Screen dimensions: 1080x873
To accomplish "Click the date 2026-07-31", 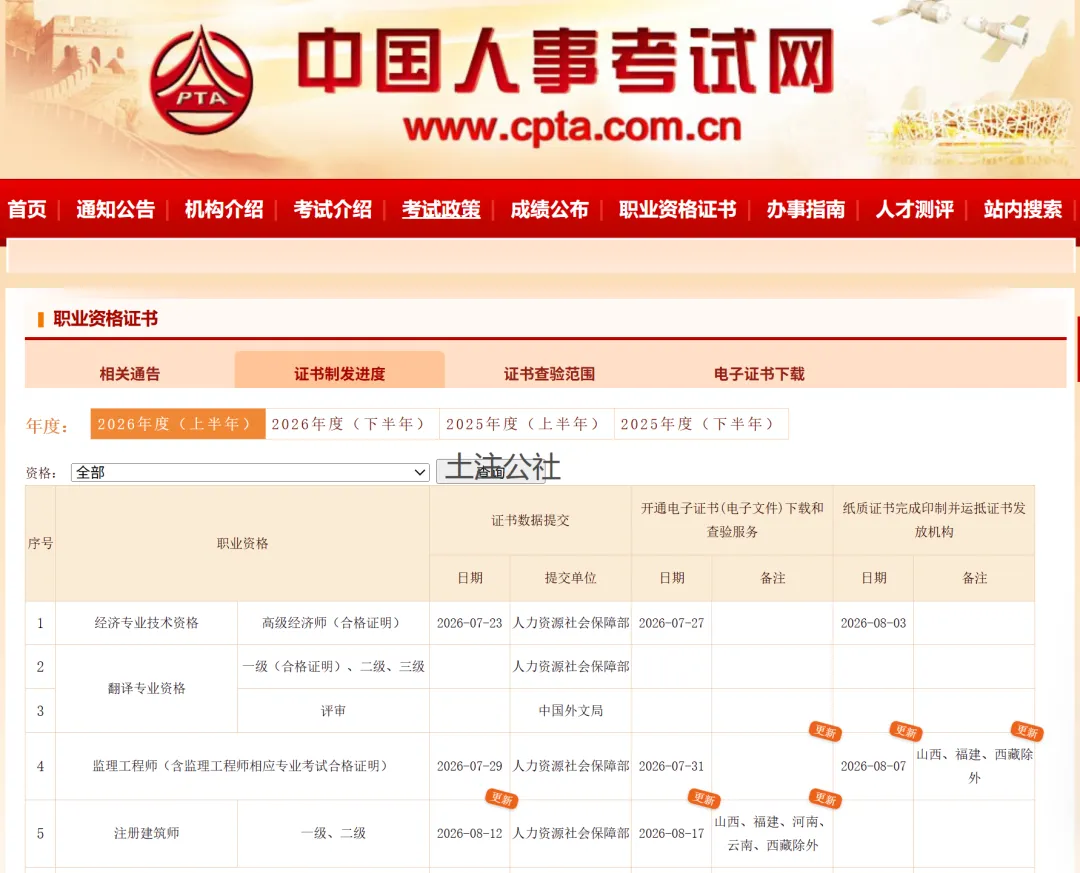I will 672,766.
